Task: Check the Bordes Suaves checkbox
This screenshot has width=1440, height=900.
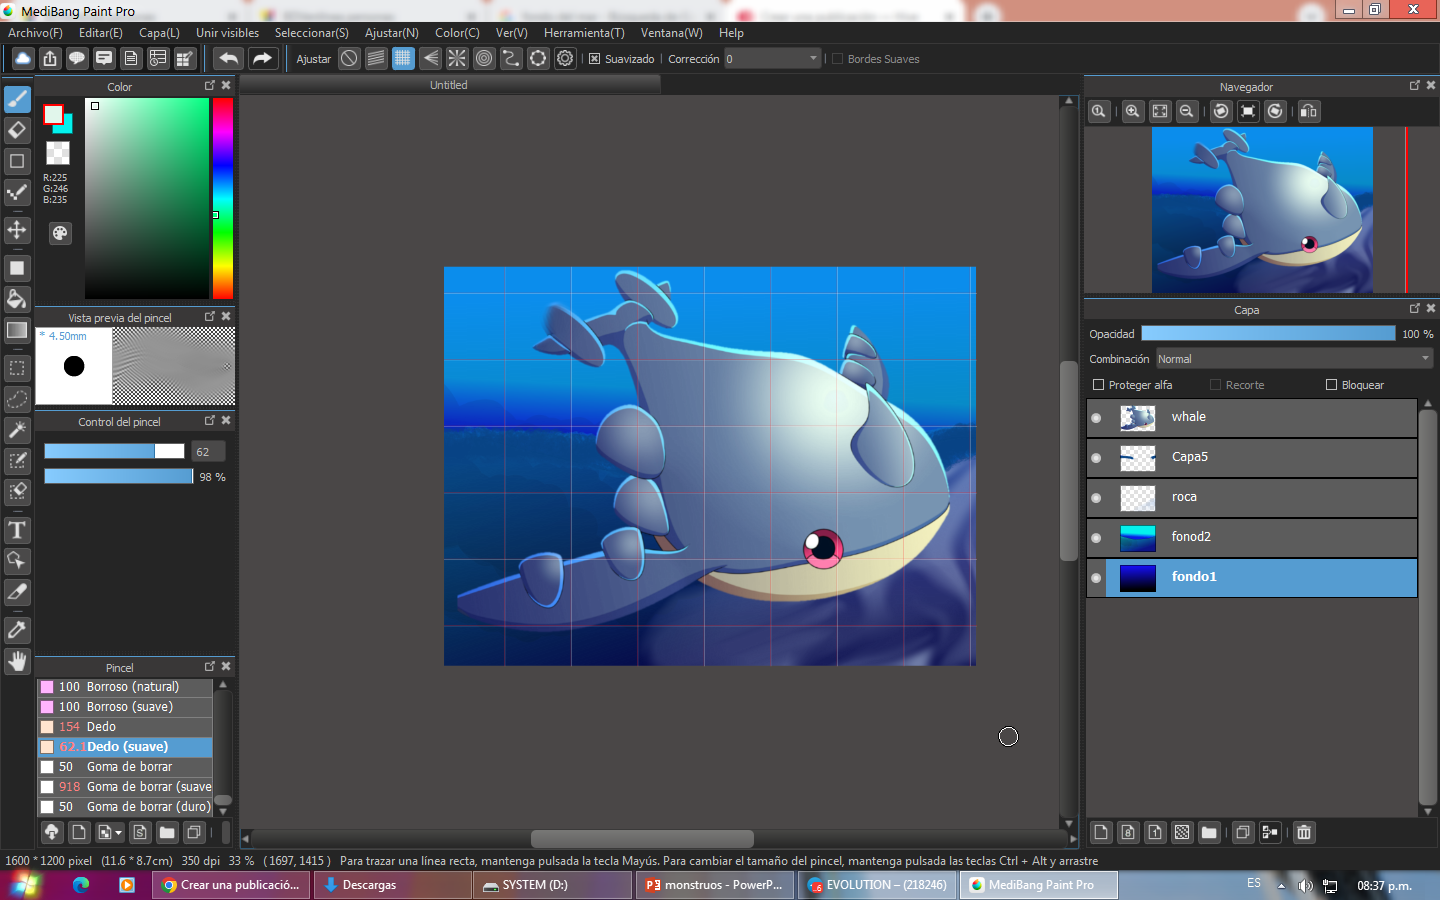Action: click(838, 59)
